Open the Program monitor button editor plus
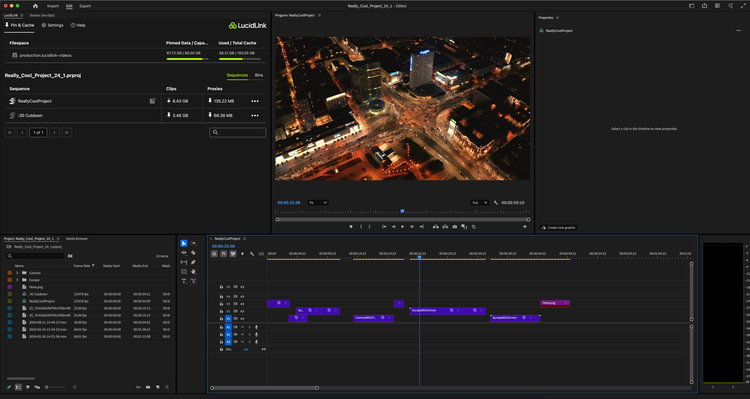 click(x=525, y=227)
